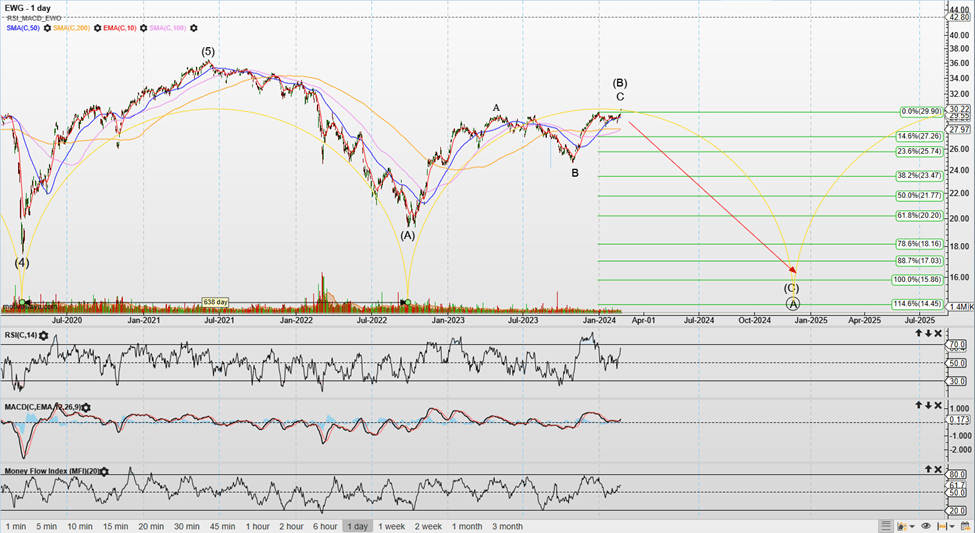Click the SMA(C,50) indicator label

pos(24,28)
